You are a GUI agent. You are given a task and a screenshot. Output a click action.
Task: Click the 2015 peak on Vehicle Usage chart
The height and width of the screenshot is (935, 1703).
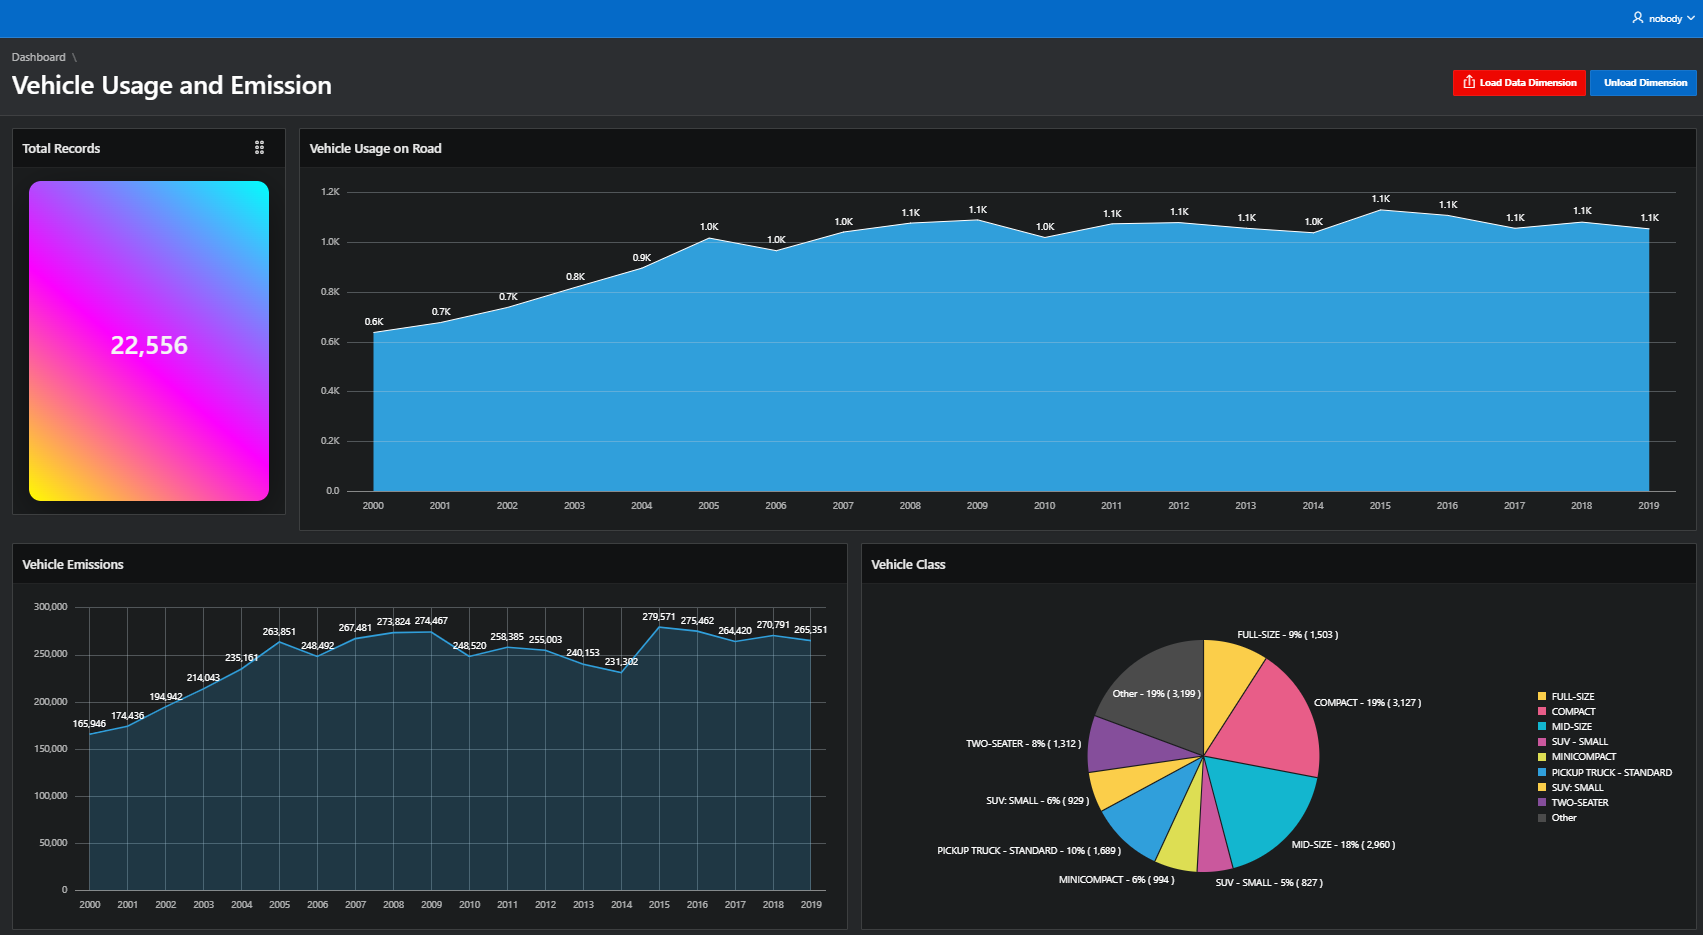[1381, 210]
